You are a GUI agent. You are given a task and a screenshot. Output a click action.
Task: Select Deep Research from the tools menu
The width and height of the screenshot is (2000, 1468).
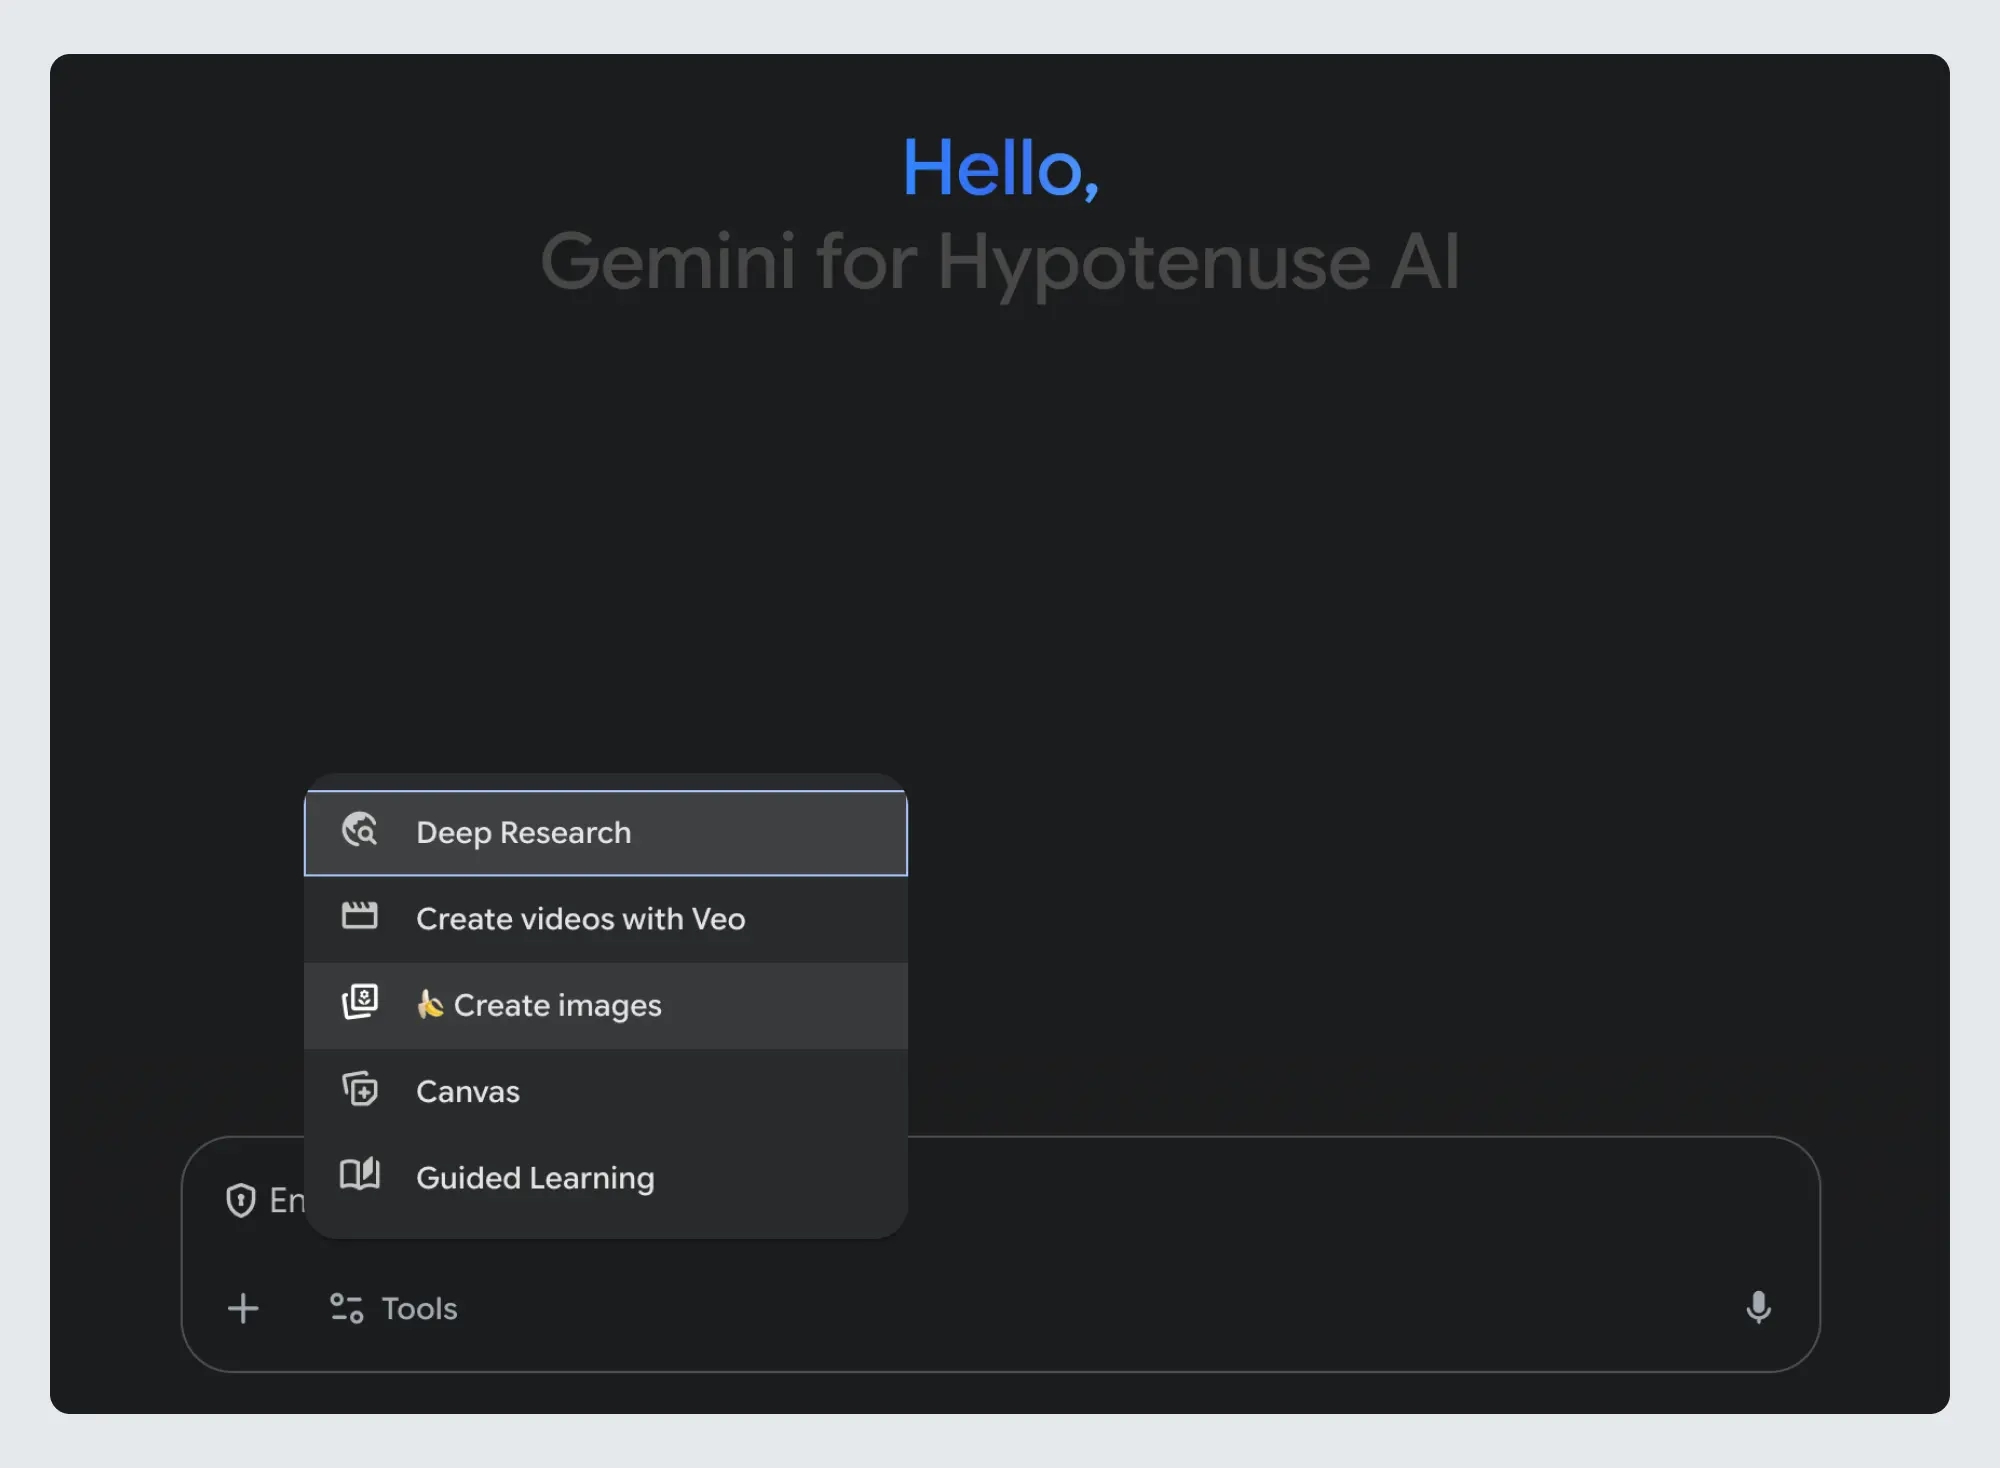point(523,833)
